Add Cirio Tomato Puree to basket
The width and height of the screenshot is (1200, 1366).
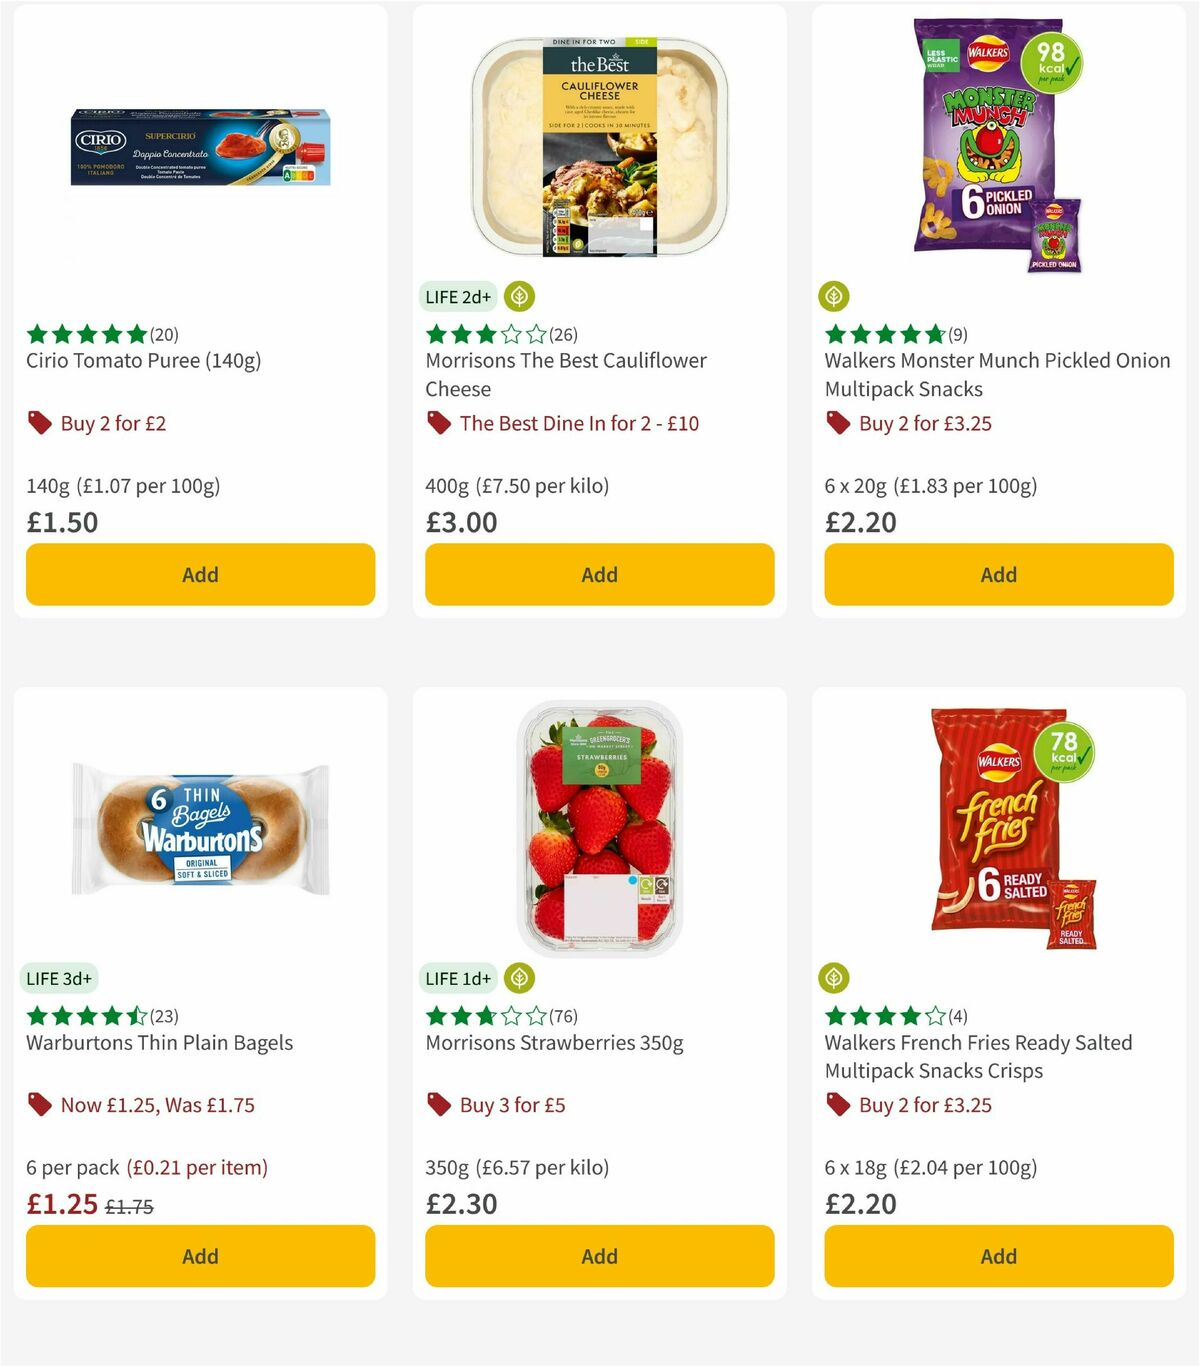[x=200, y=574]
